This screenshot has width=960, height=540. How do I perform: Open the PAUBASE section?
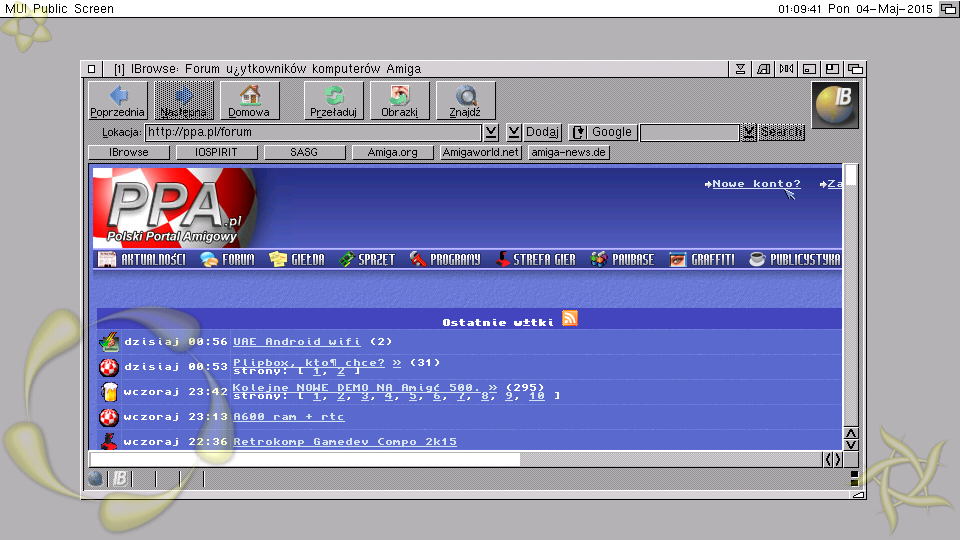tap(622, 260)
